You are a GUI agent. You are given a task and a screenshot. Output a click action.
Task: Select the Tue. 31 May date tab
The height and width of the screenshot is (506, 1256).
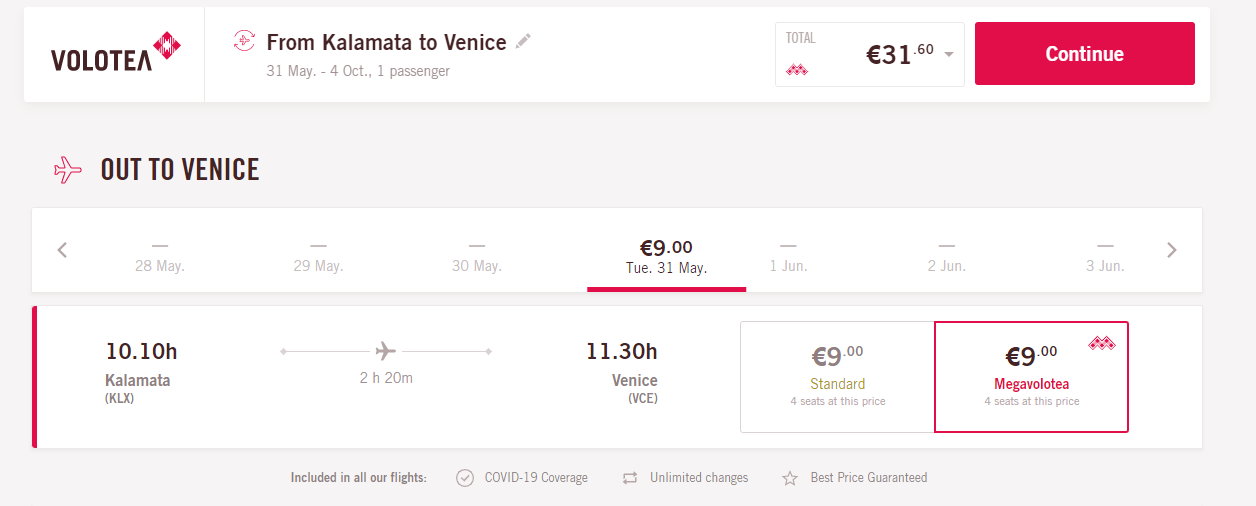click(666, 255)
